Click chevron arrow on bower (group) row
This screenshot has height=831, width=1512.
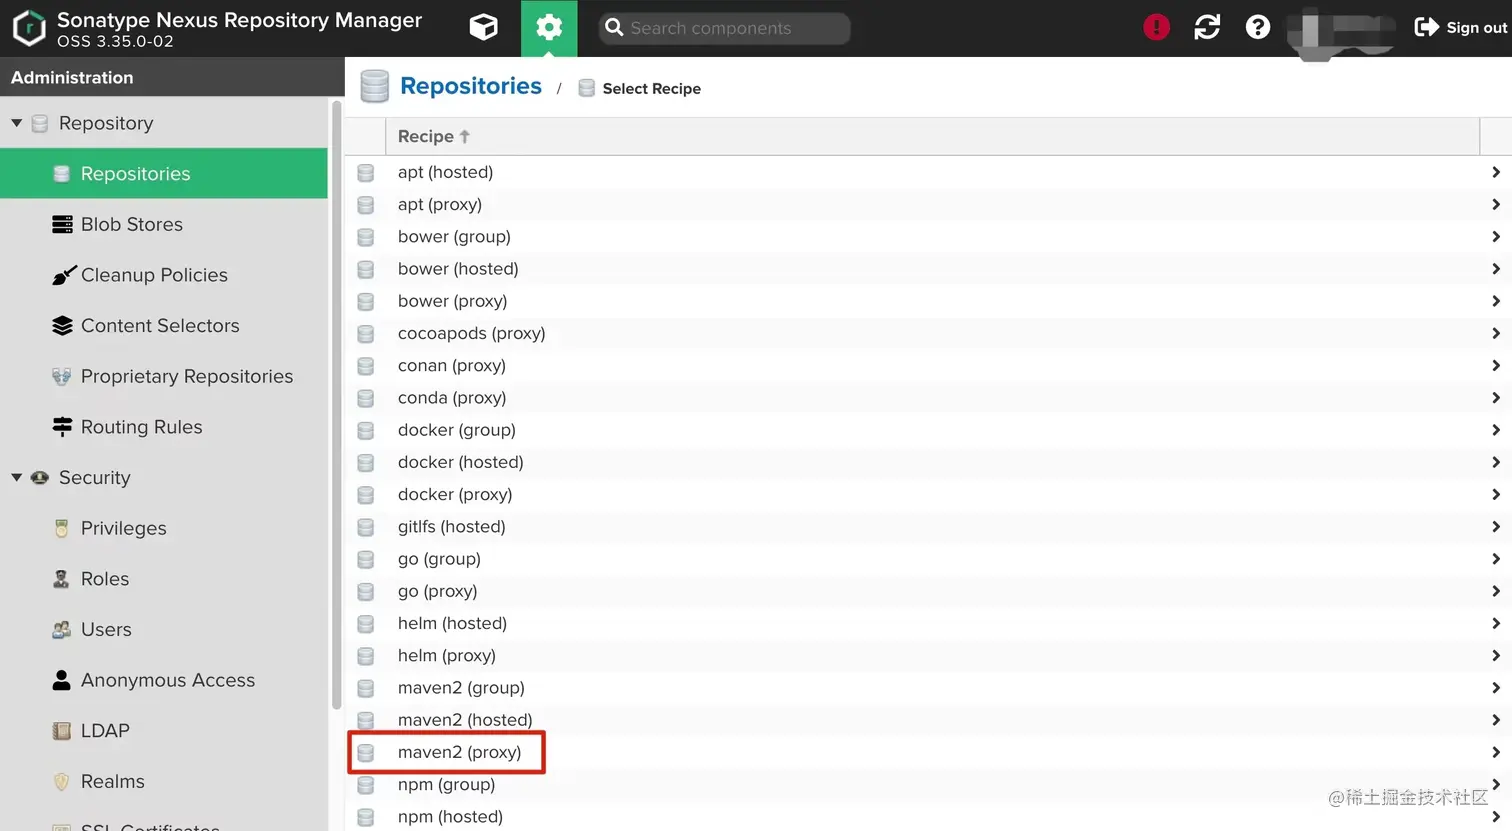point(1496,236)
